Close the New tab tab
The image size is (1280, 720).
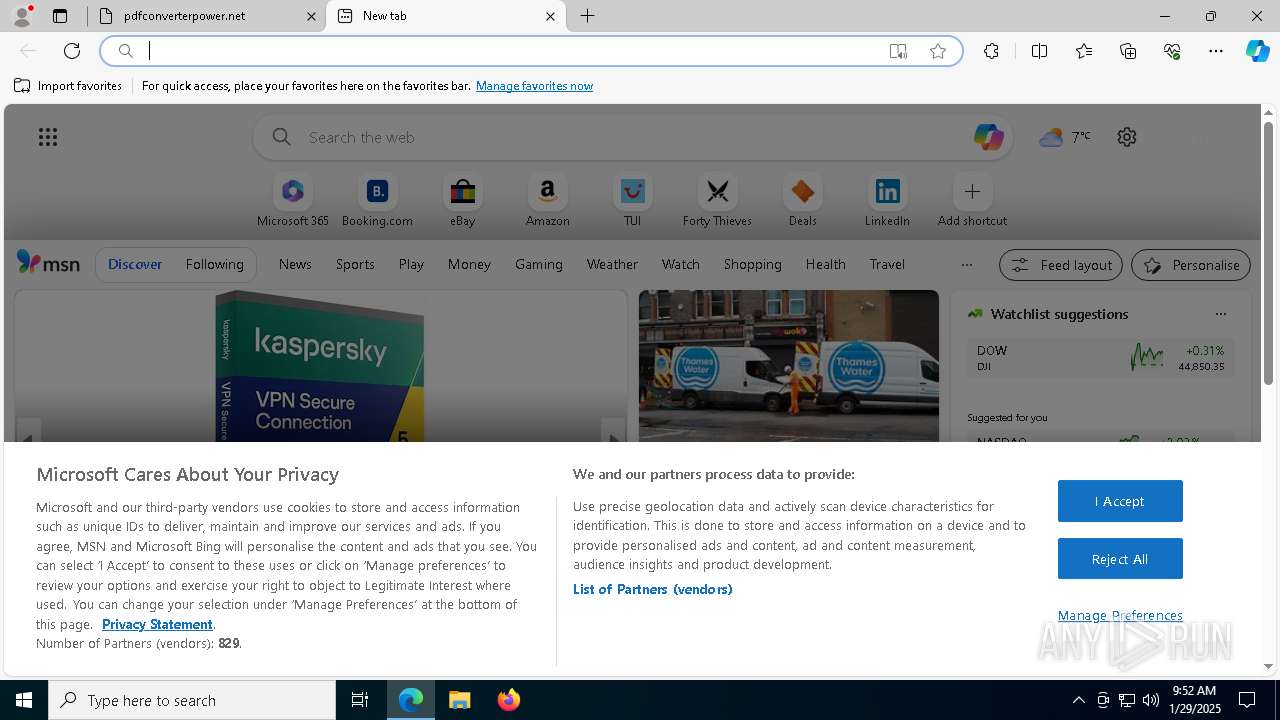550,16
